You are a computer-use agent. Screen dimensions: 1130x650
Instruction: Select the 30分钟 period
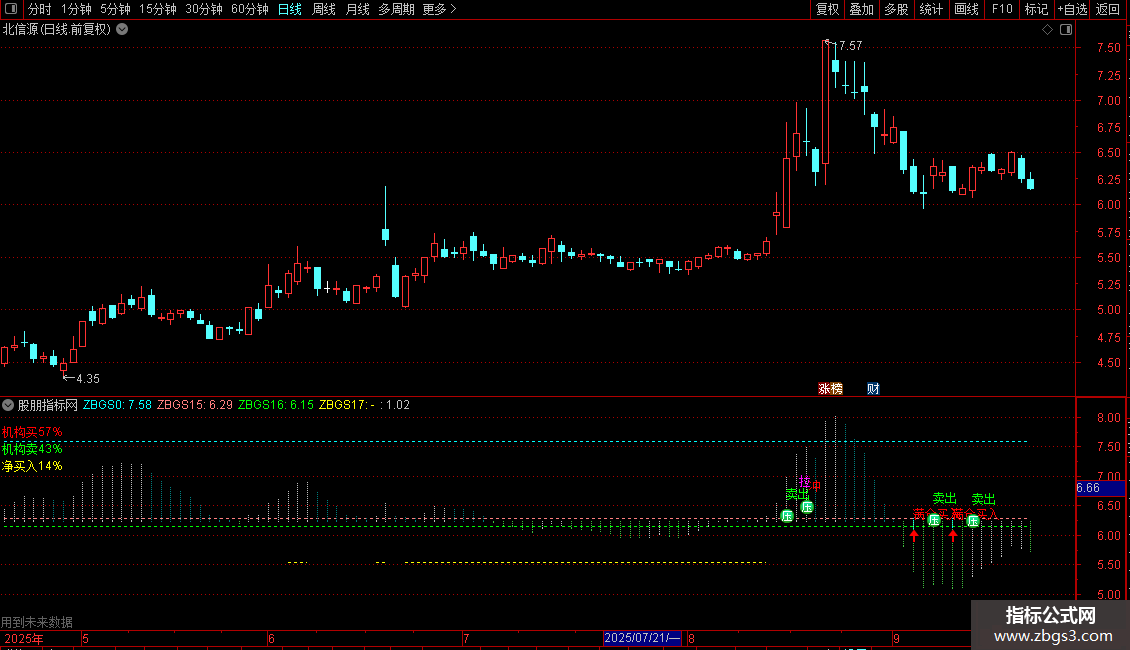203,9
